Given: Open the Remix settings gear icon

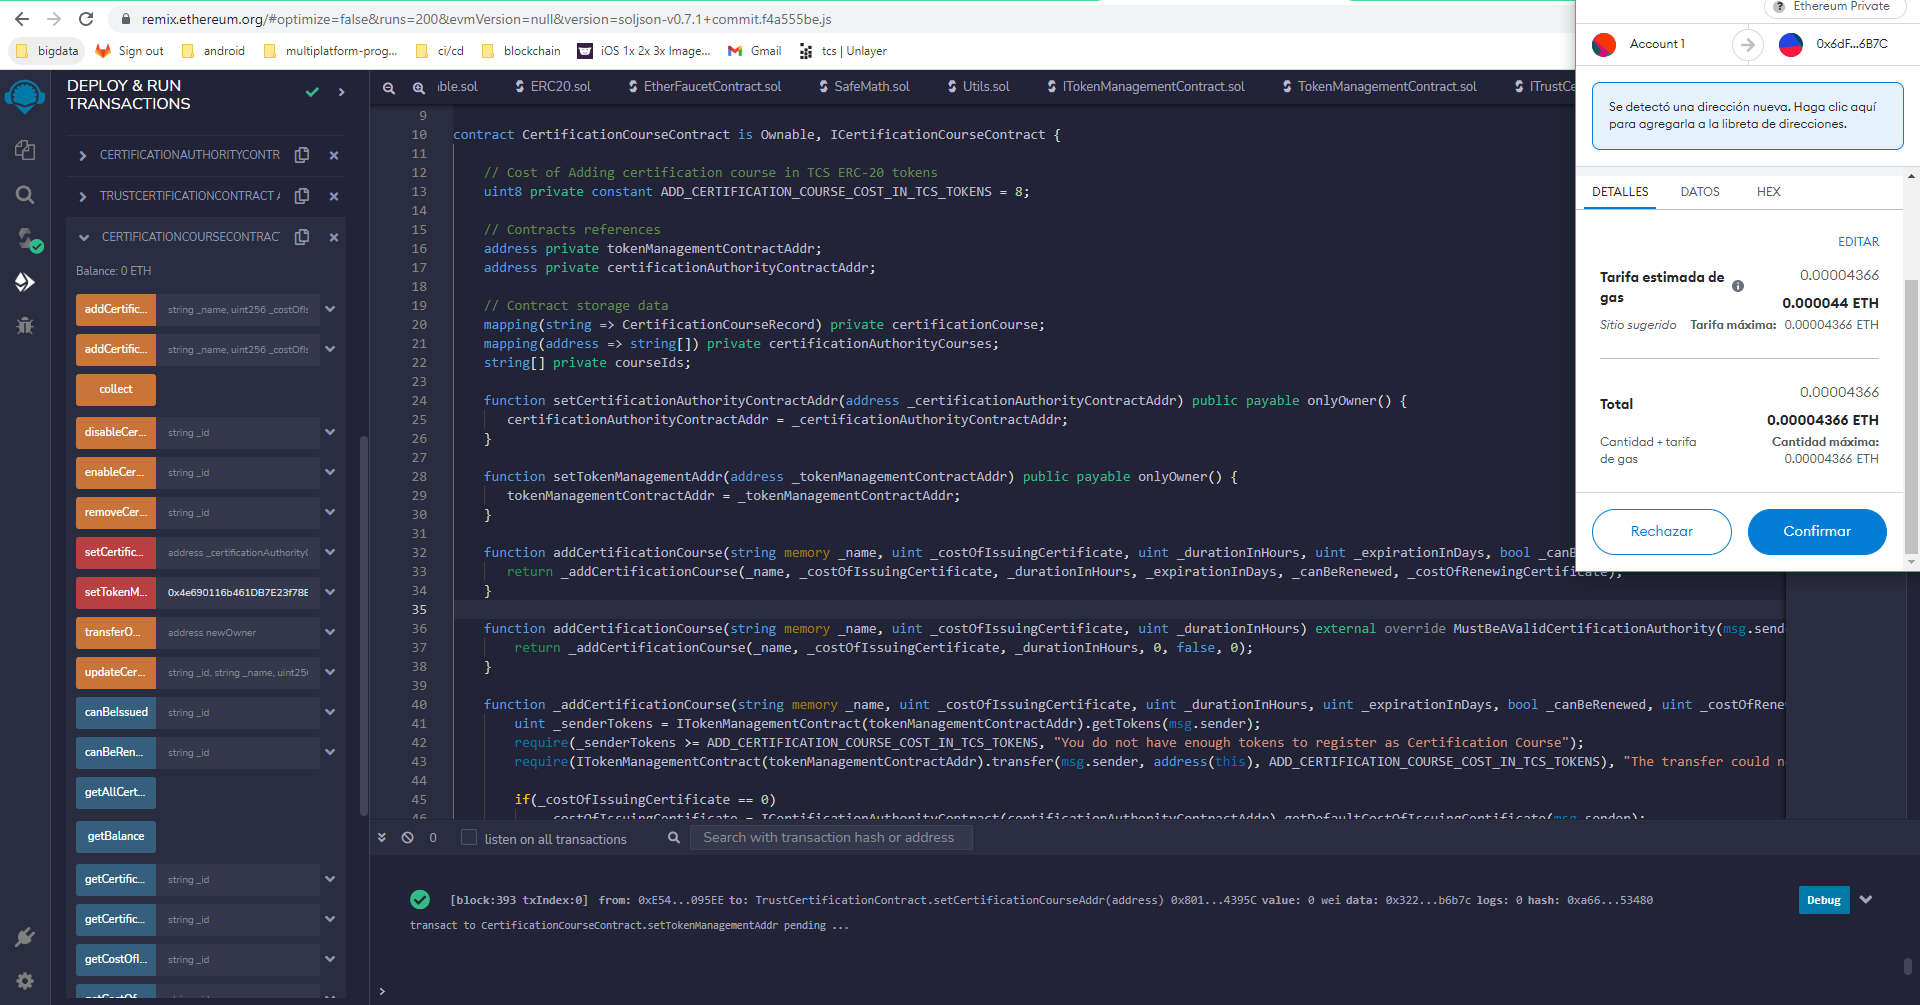Looking at the screenshot, I should click(x=25, y=981).
